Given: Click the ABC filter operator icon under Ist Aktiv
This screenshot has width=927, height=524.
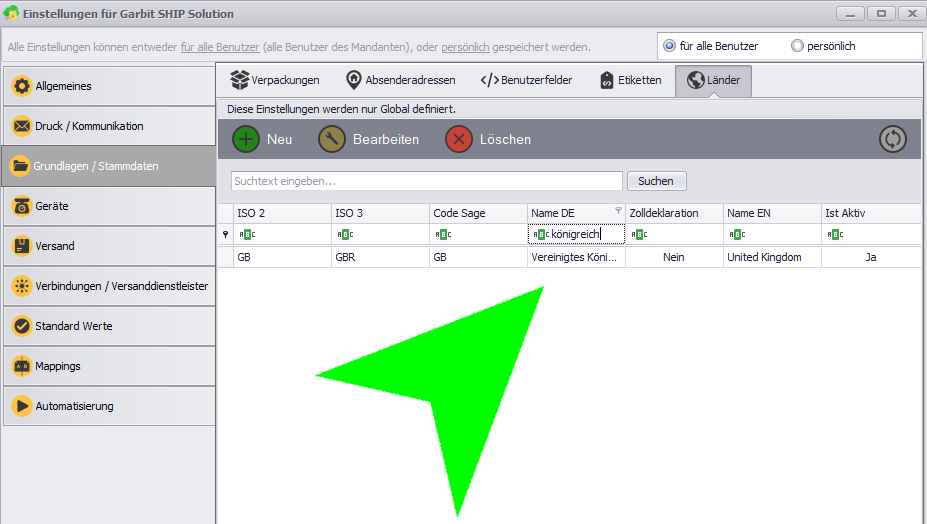Looking at the screenshot, I should click(835, 235).
